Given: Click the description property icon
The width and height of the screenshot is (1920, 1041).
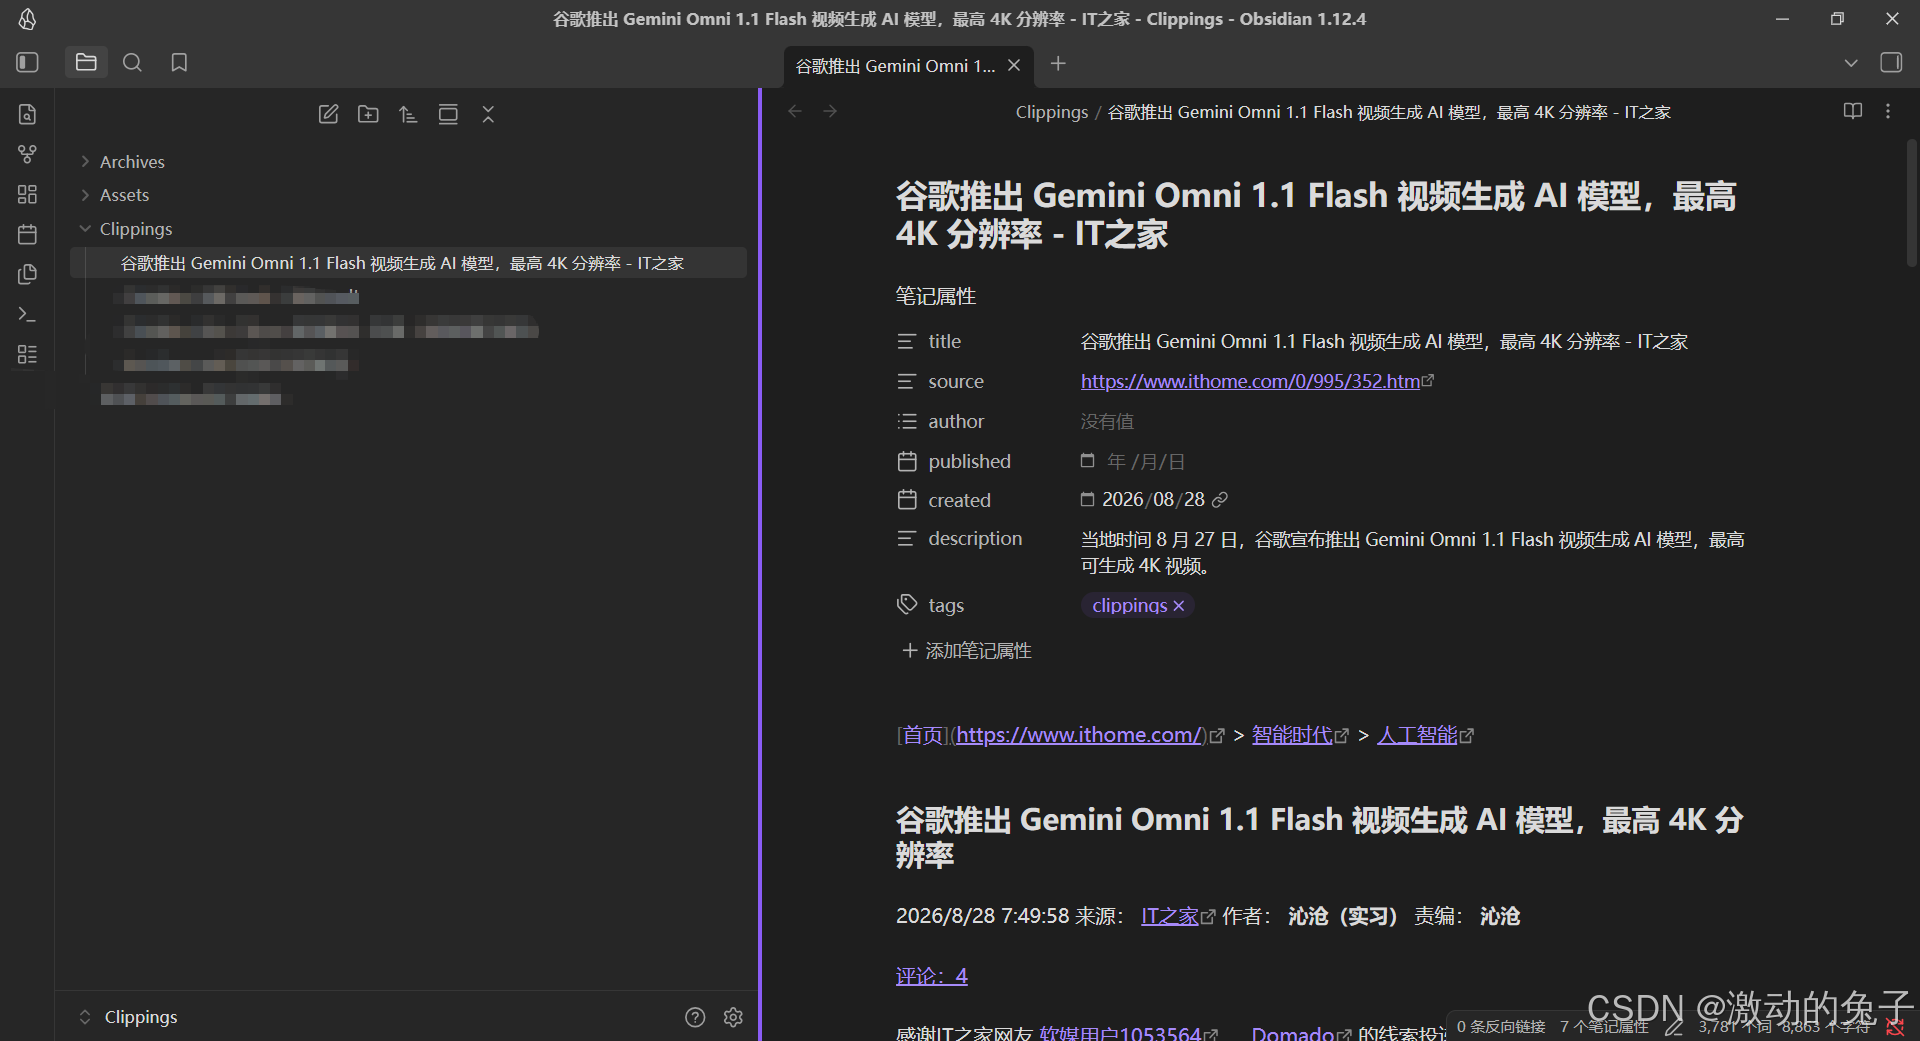Looking at the screenshot, I should [x=906, y=539].
